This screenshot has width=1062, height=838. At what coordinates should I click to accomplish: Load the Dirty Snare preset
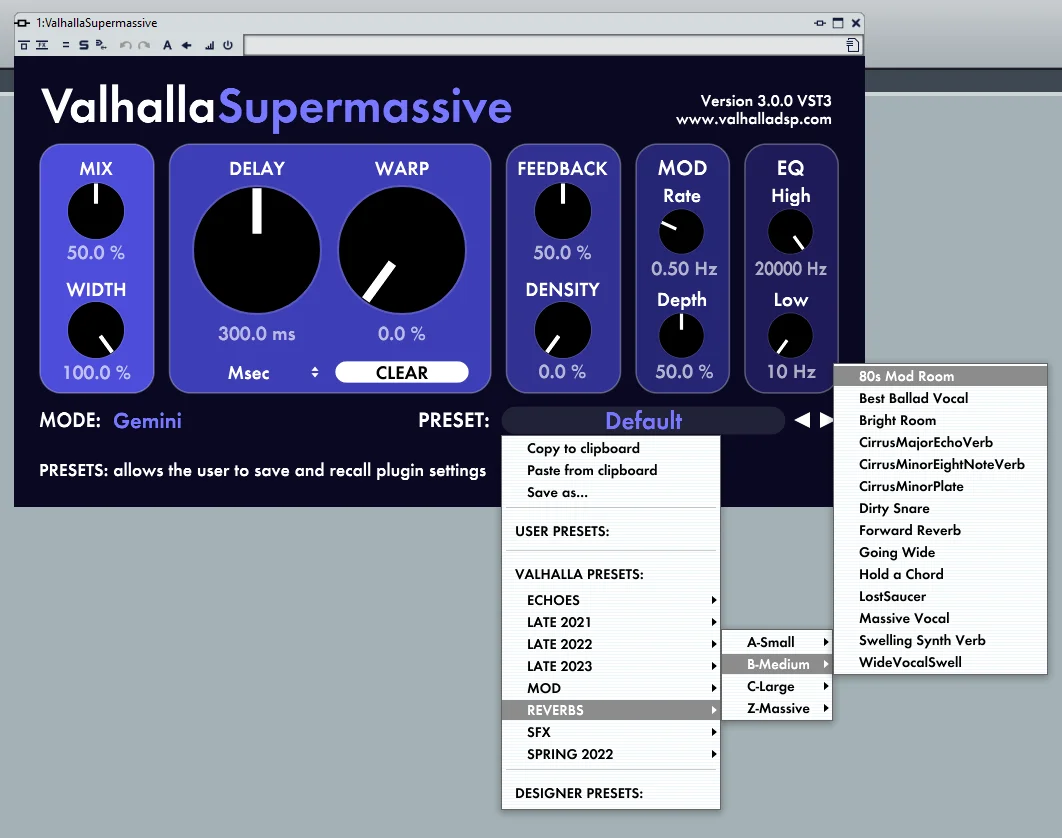click(940, 508)
